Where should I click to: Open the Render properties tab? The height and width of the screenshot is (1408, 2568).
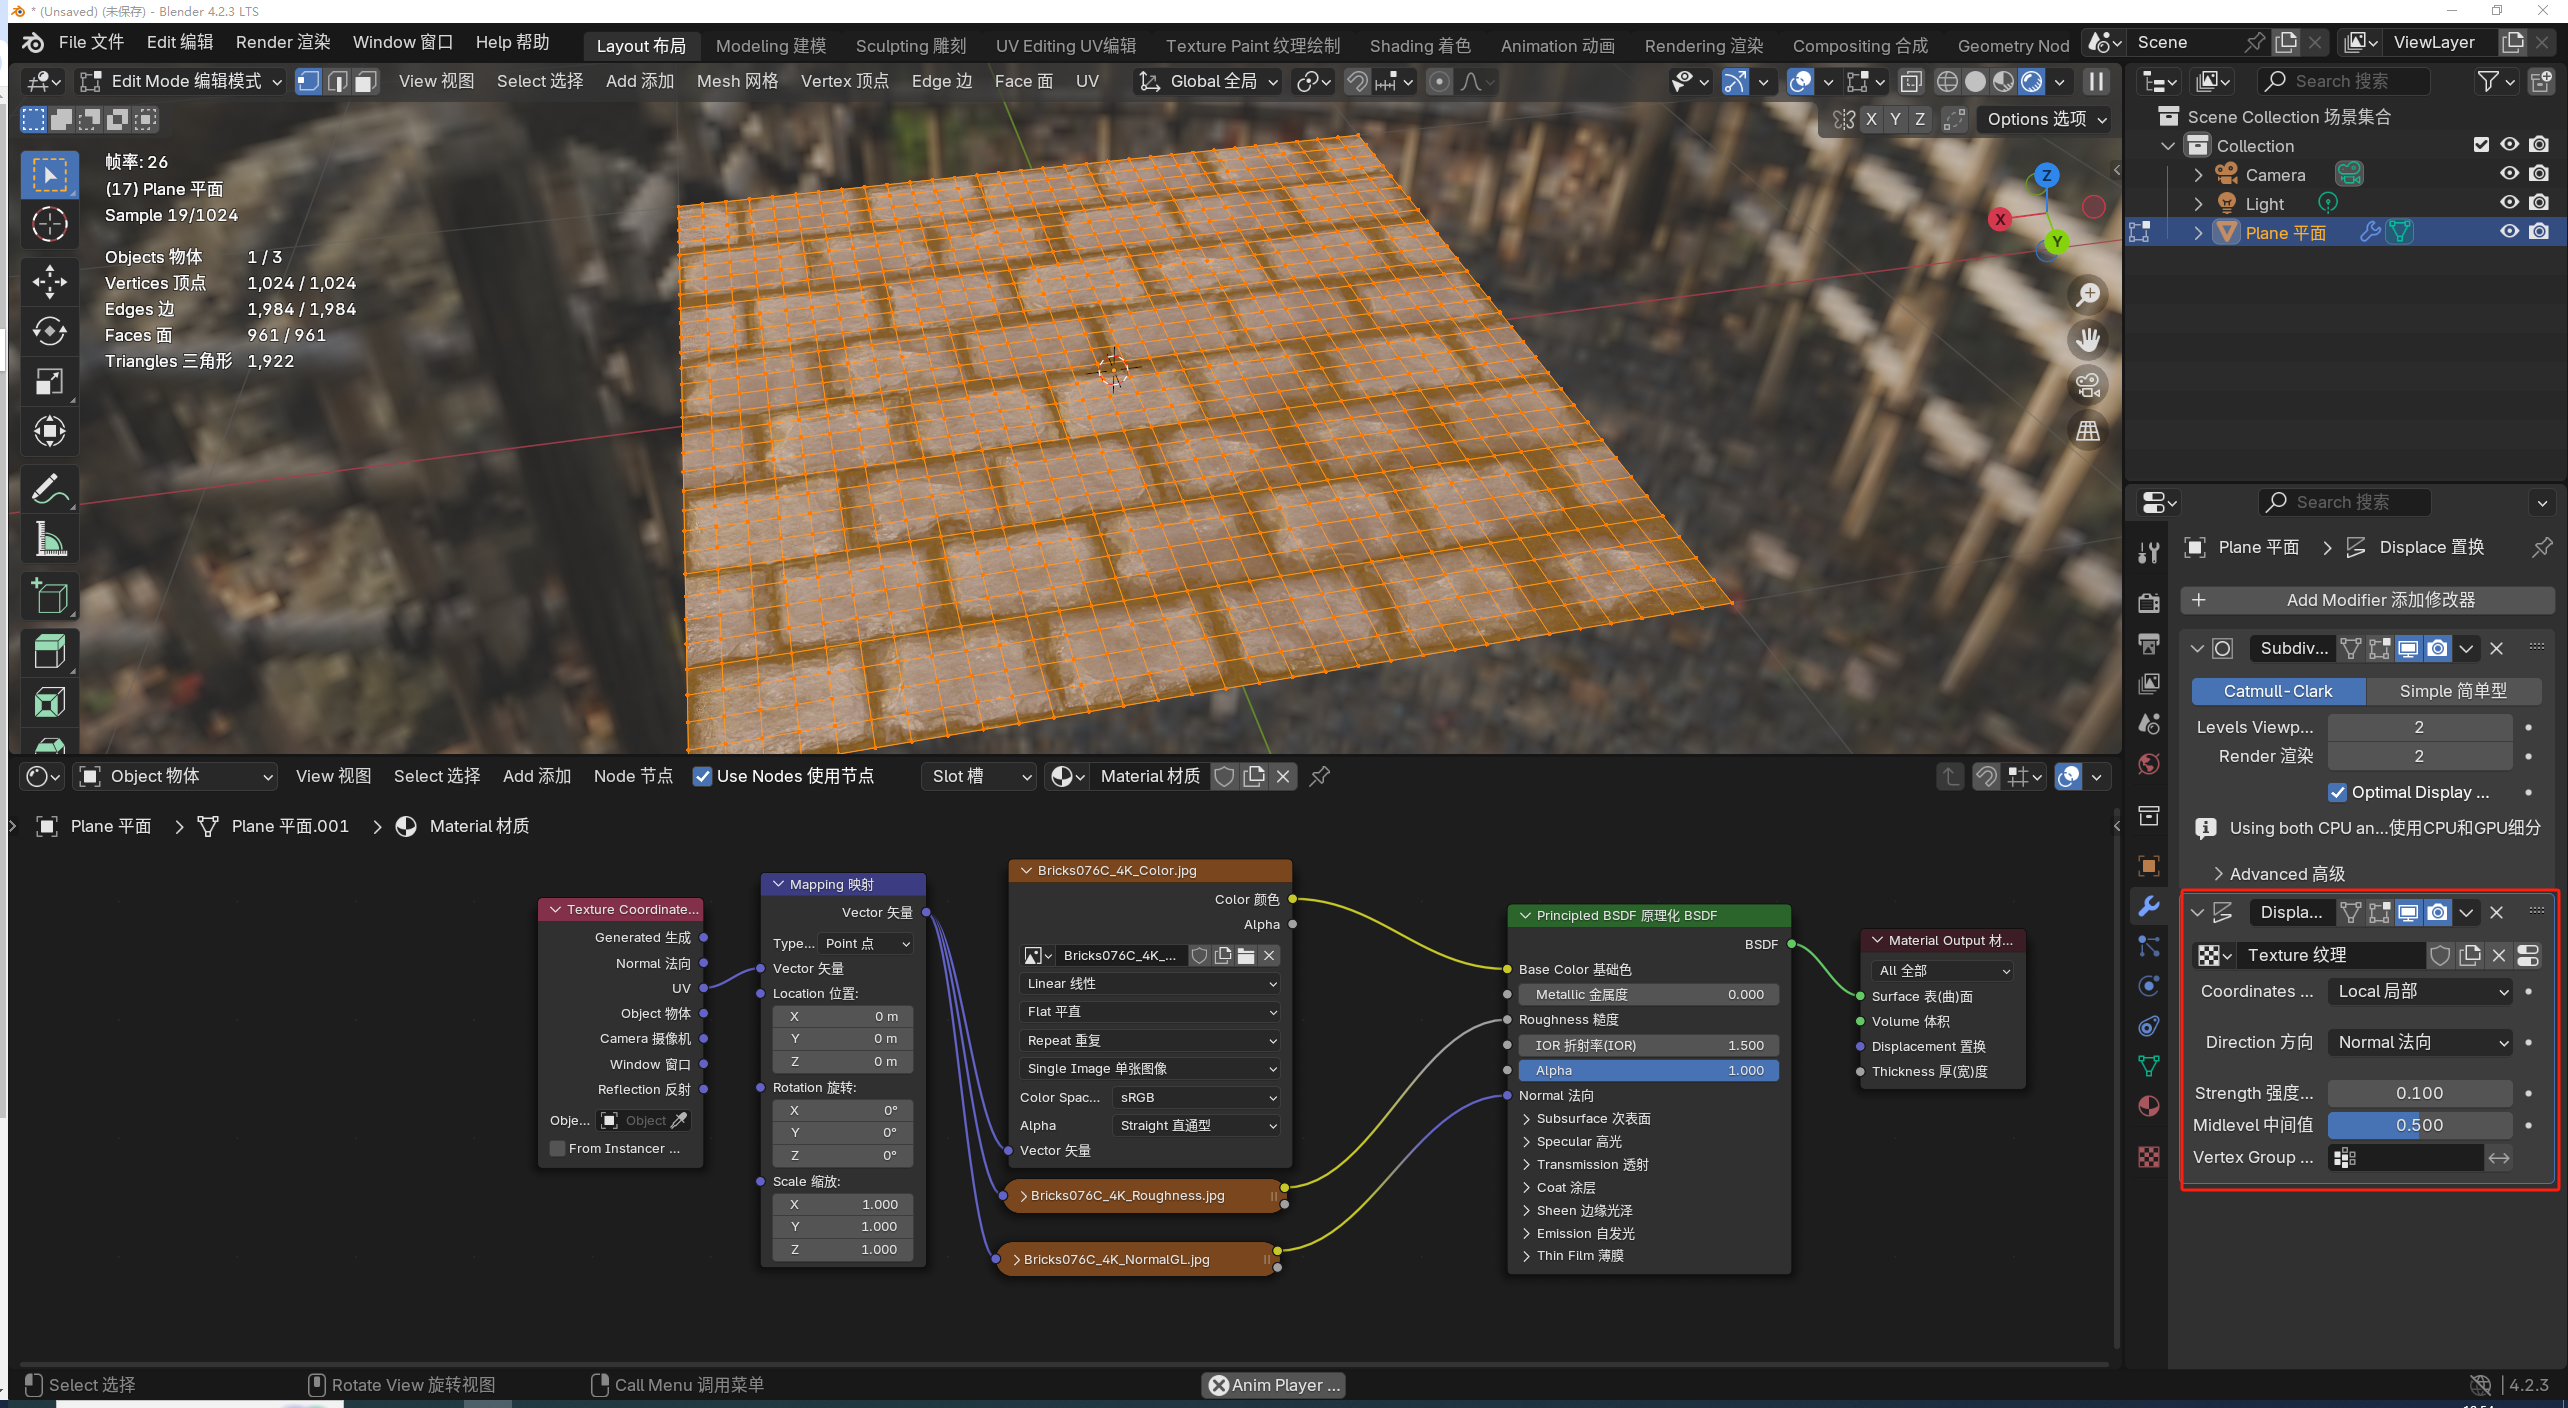pyautogui.click(x=2148, y=603)
